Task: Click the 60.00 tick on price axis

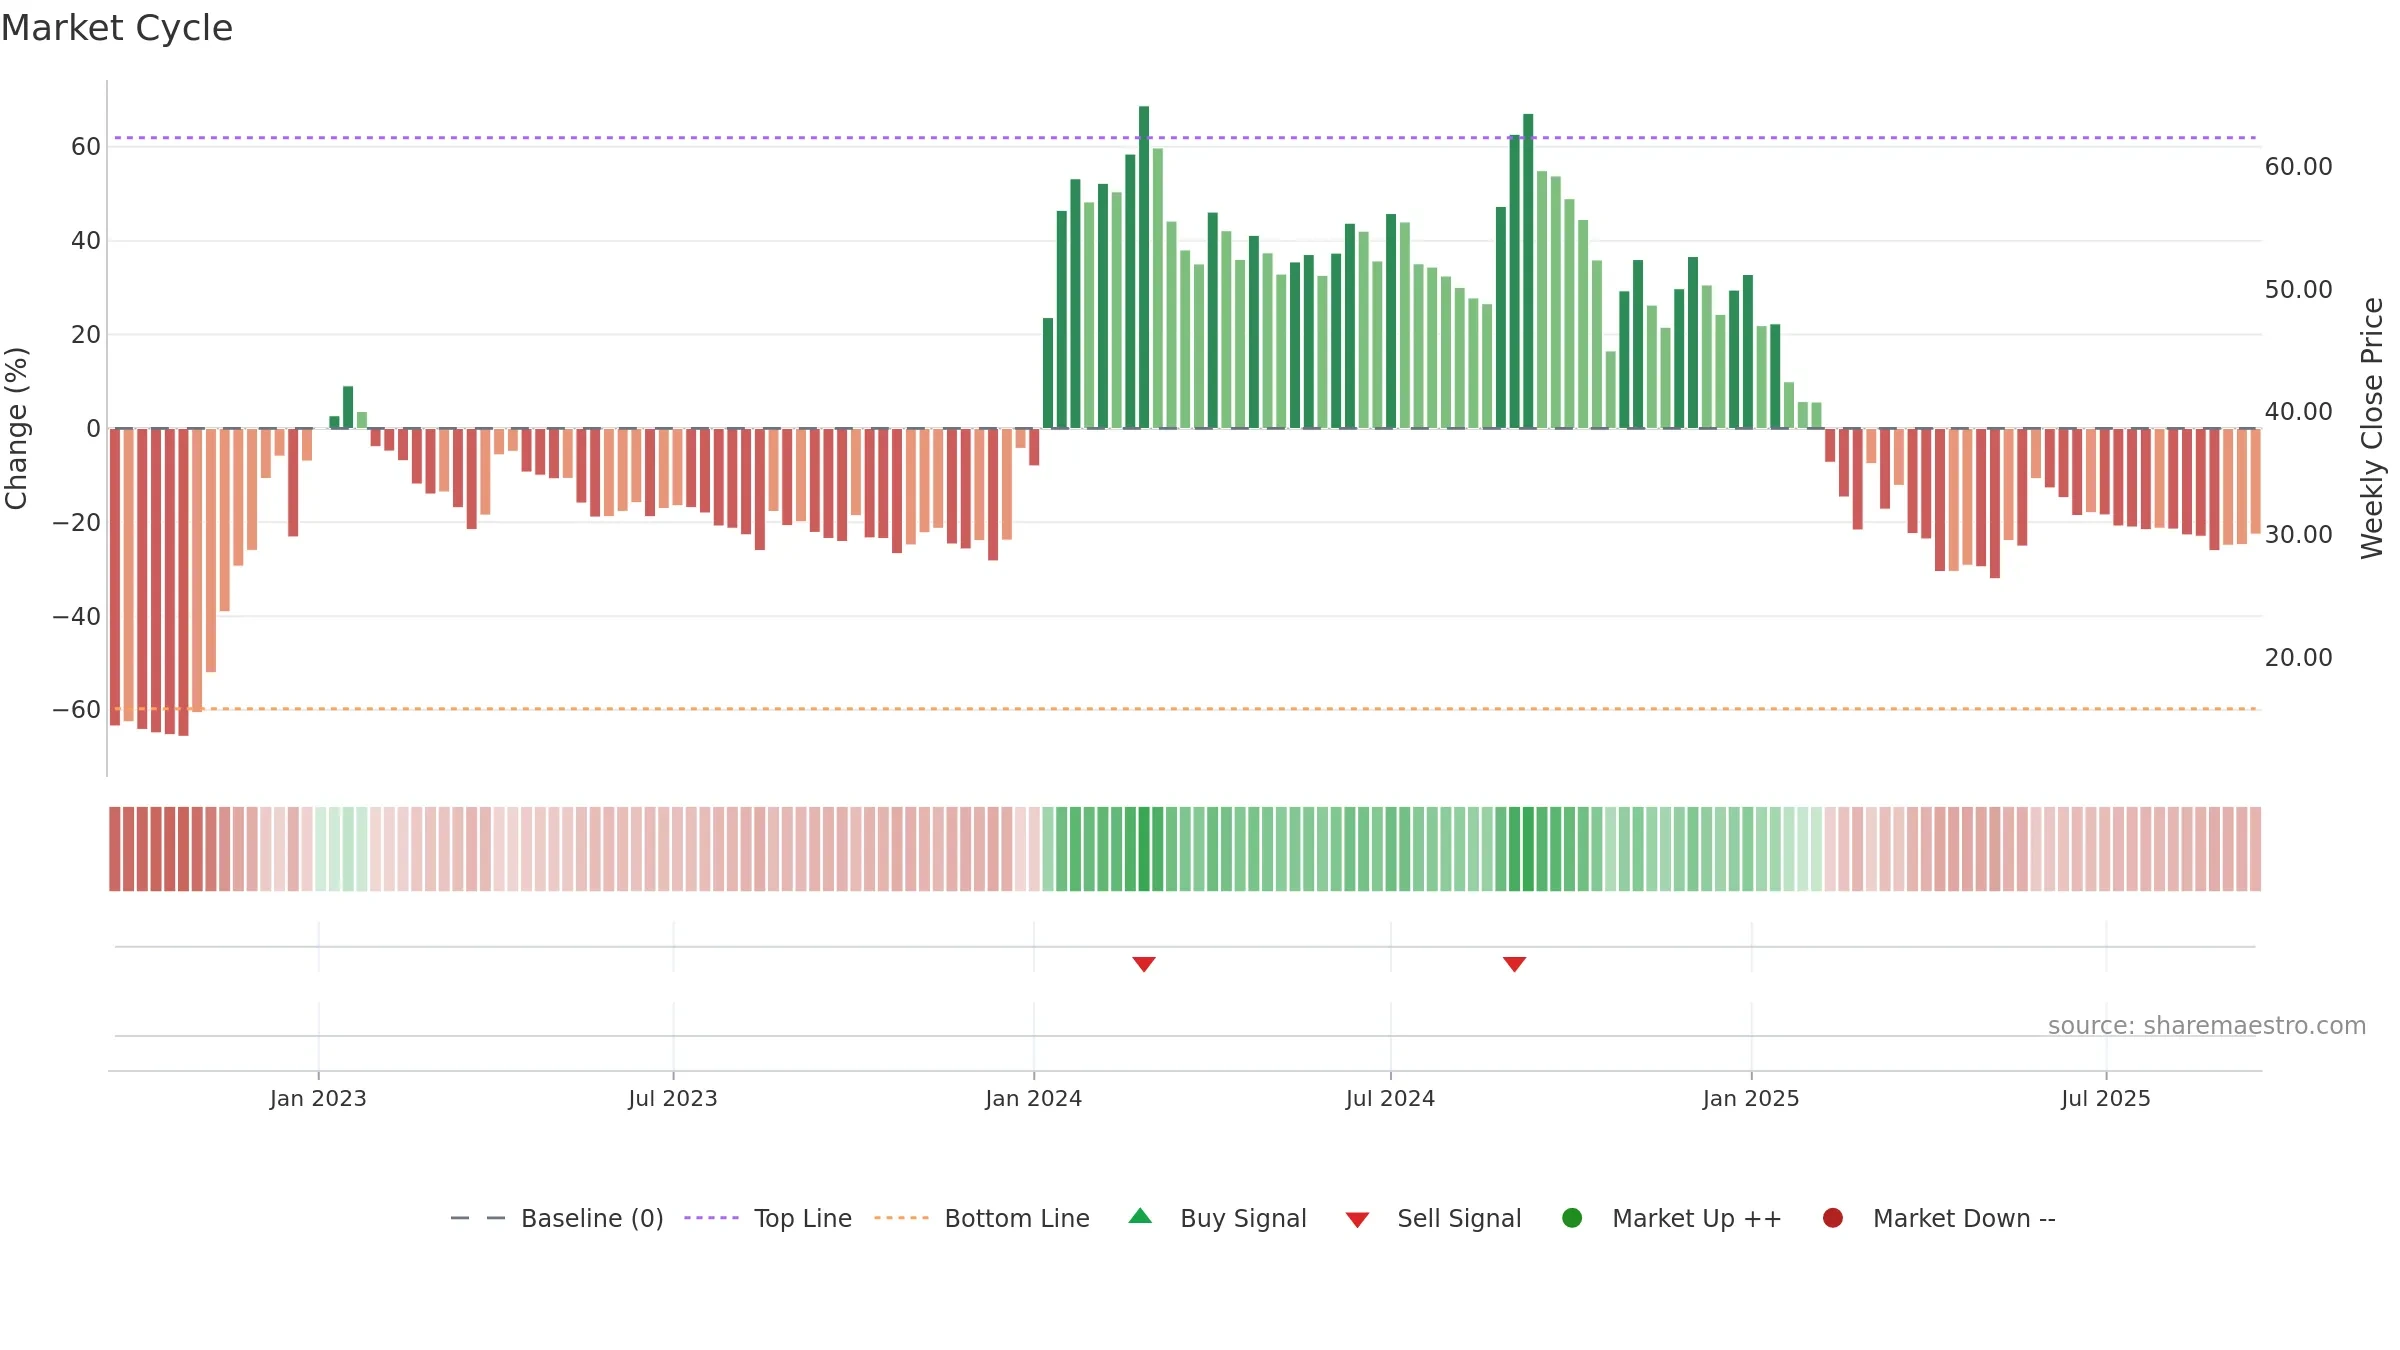Action: tap(2298, 166)
